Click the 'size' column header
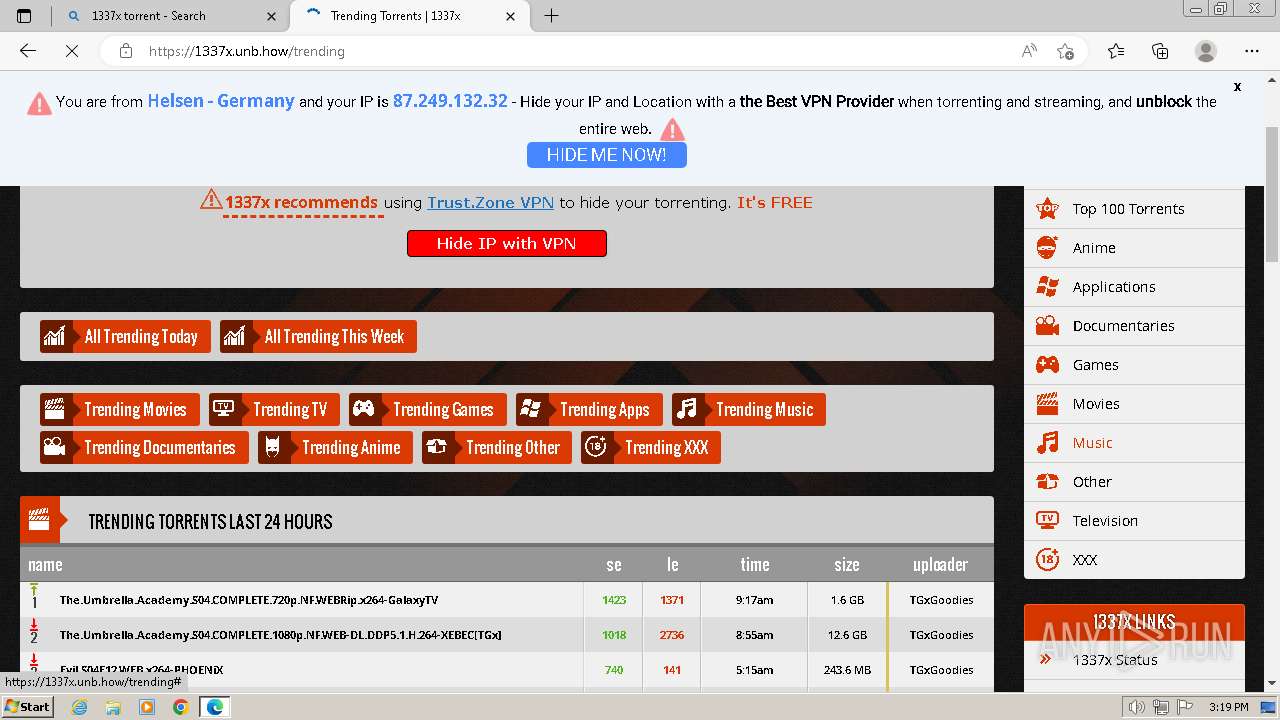 point(847,564)
